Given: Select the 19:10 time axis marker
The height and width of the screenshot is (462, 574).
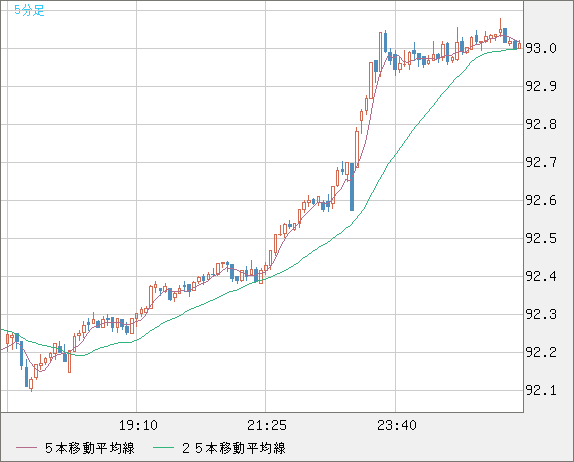Looking at the screenshot, I should [x=138, y=425].
